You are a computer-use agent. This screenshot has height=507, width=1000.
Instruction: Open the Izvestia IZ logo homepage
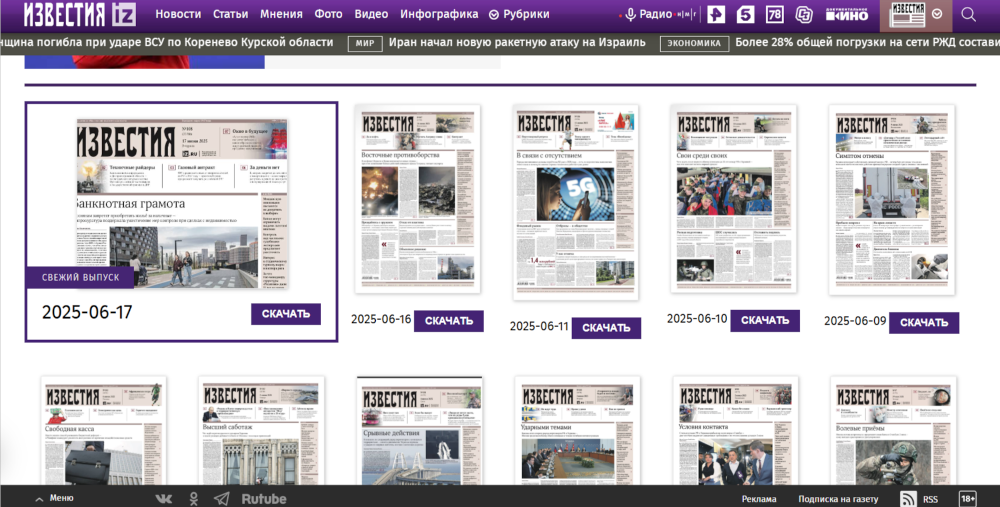click(80, 14)
